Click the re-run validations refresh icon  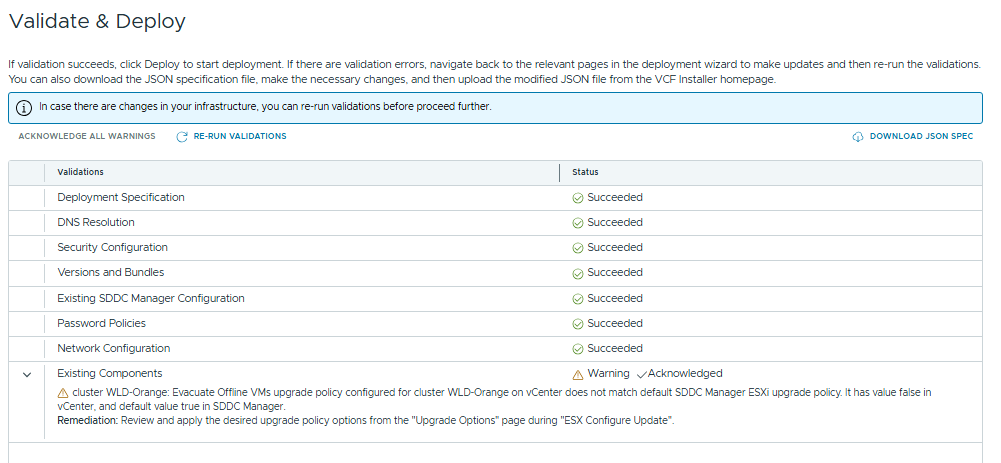(x=182, y=137)
